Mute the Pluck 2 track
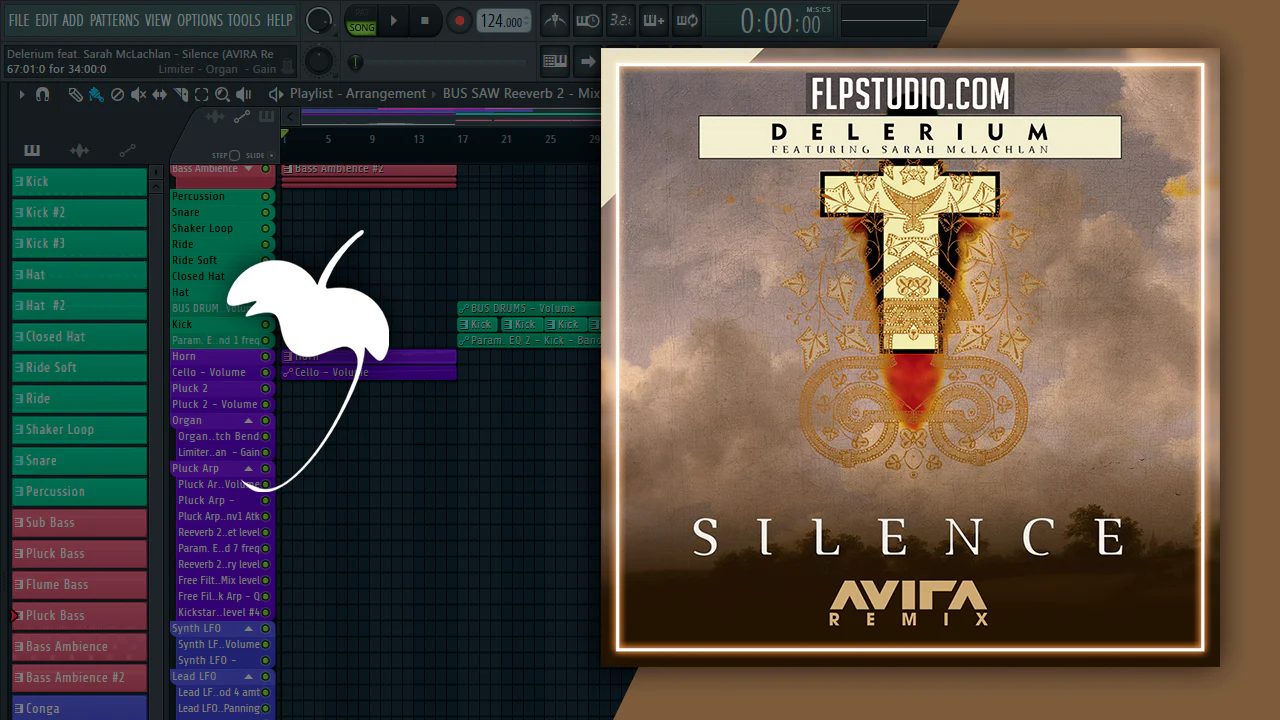This screenshot has height=720, width=1280. [266, 389]
